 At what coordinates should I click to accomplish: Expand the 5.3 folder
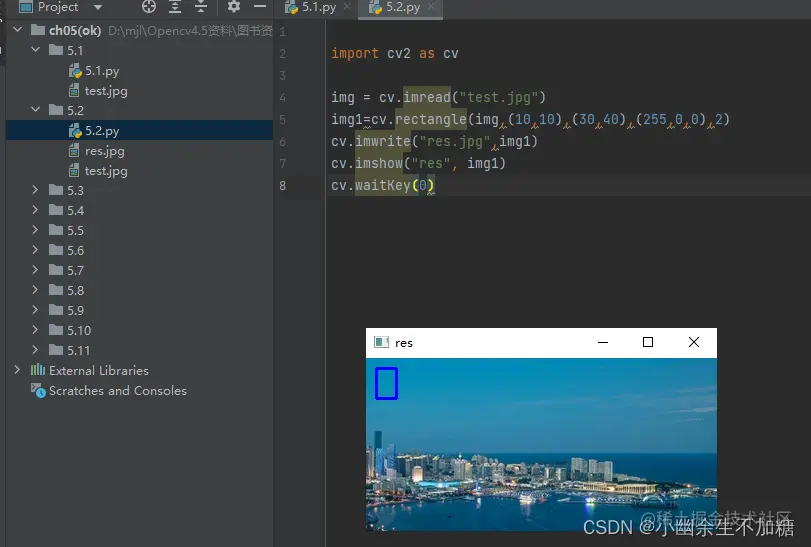point(35,190)
